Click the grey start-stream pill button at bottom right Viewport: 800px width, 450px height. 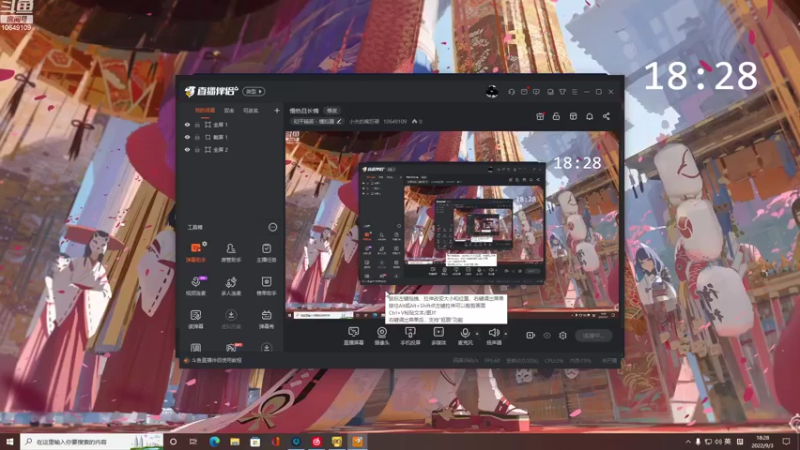click(593, 335)
